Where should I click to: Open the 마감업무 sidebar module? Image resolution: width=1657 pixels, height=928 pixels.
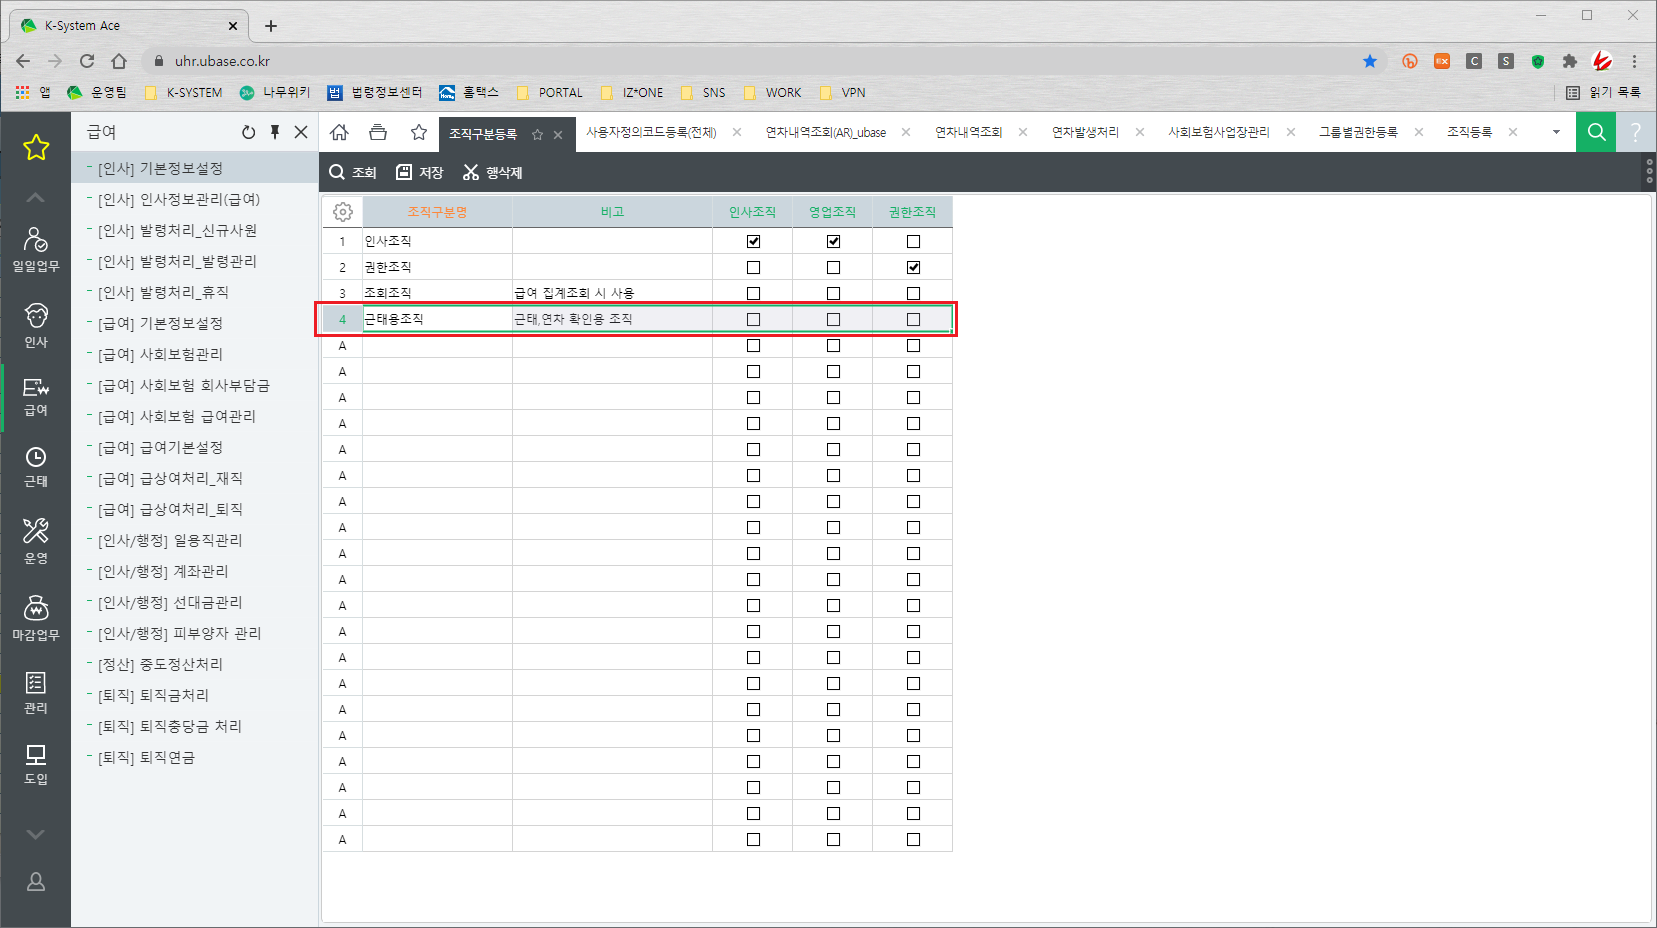(x=36, y=618)
